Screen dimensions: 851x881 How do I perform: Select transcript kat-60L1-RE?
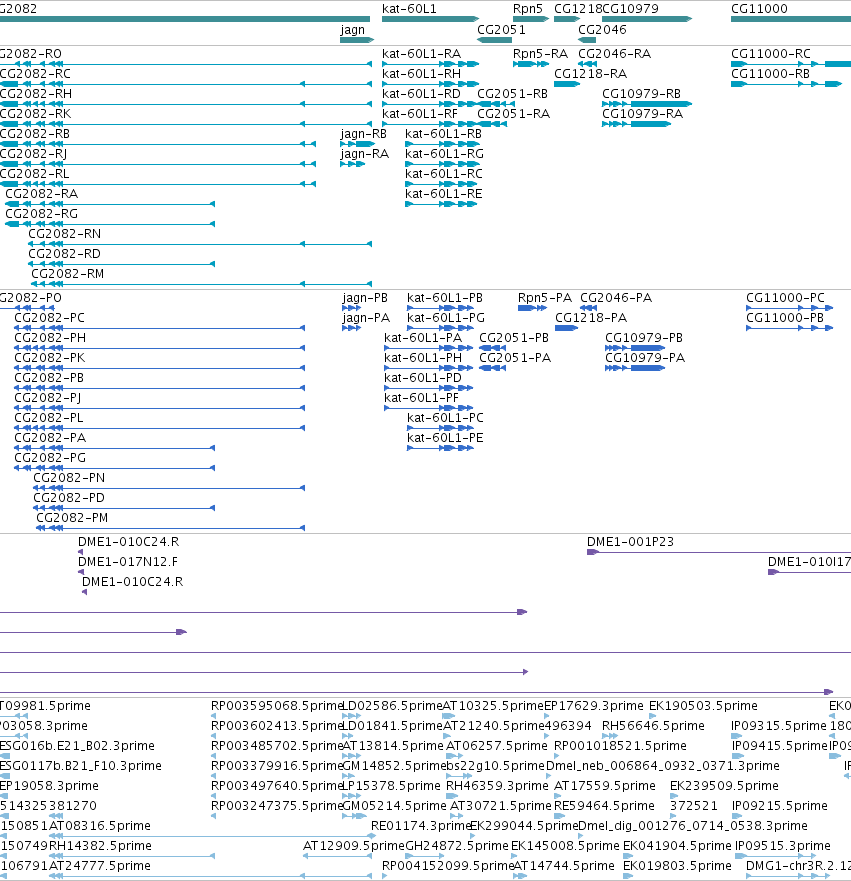click(x=444, y=194)
